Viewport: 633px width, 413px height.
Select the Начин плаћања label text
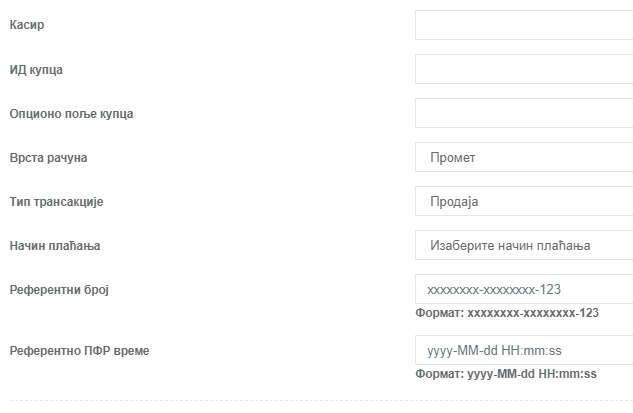[x=55, y=246]
